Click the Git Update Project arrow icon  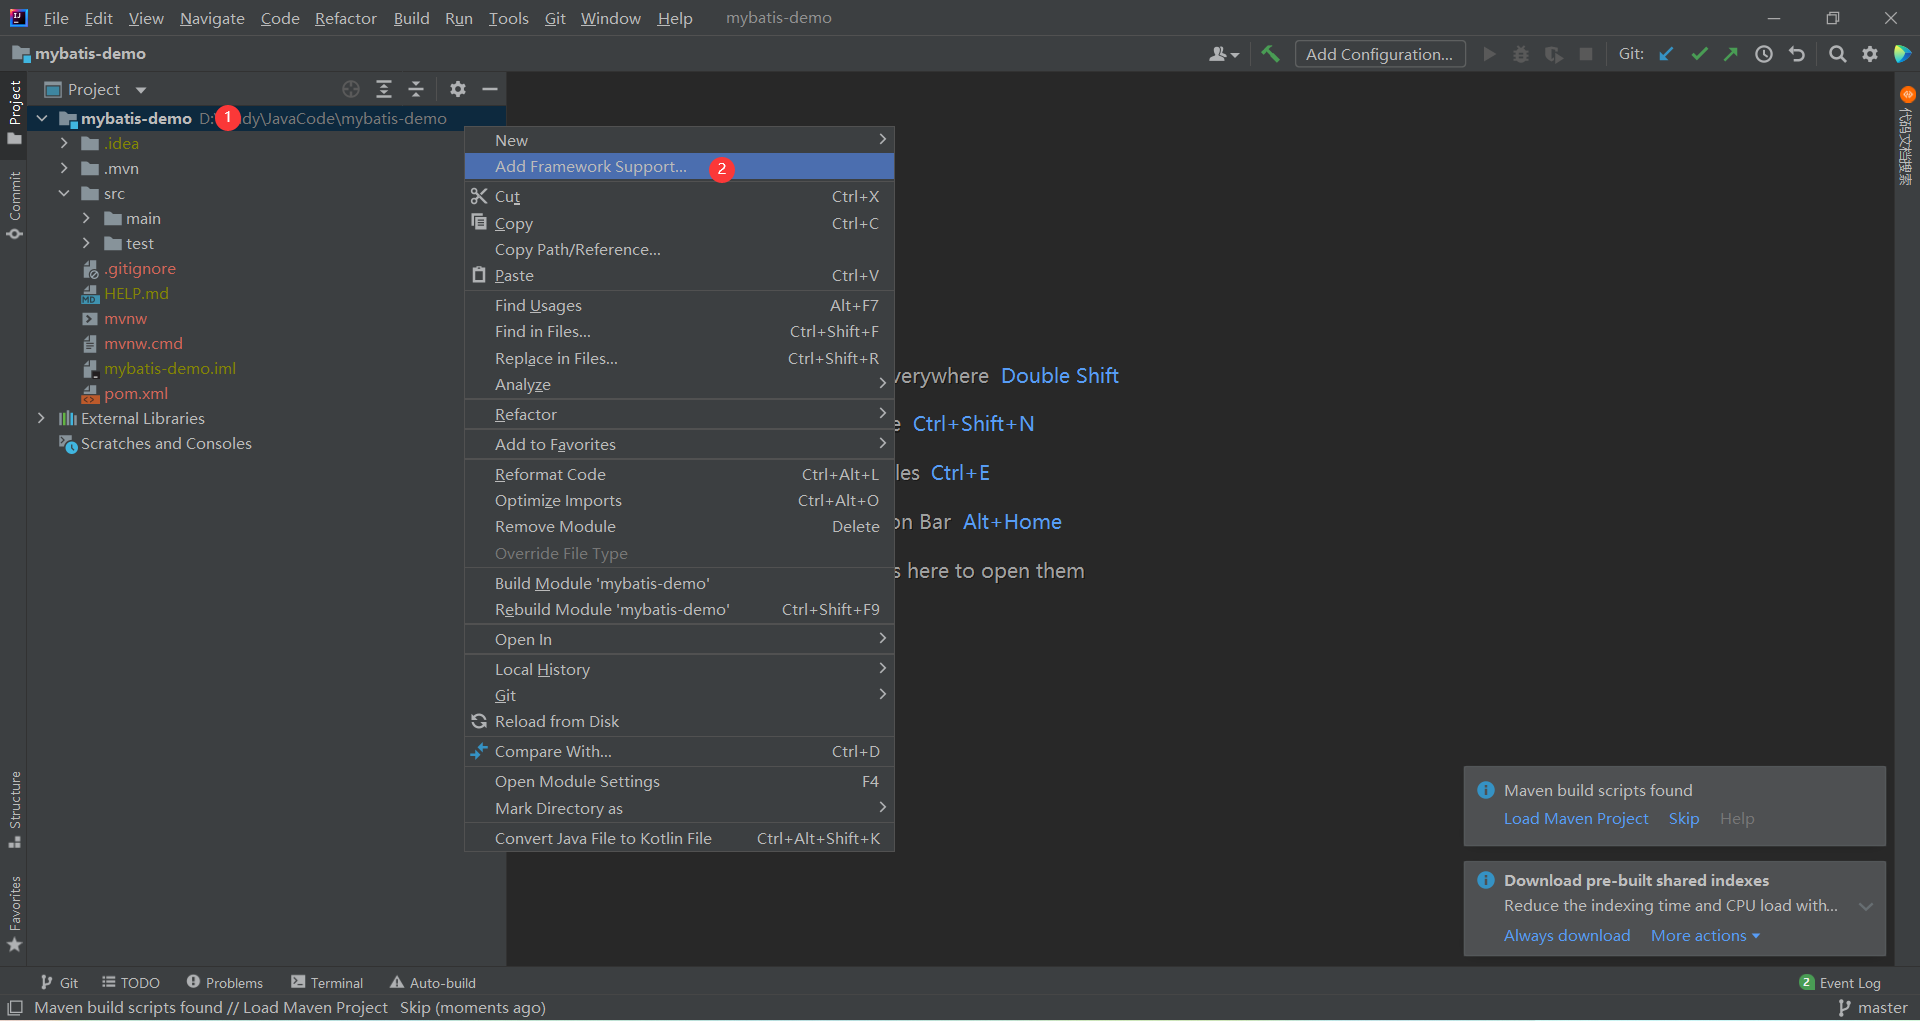[1666, 54]
